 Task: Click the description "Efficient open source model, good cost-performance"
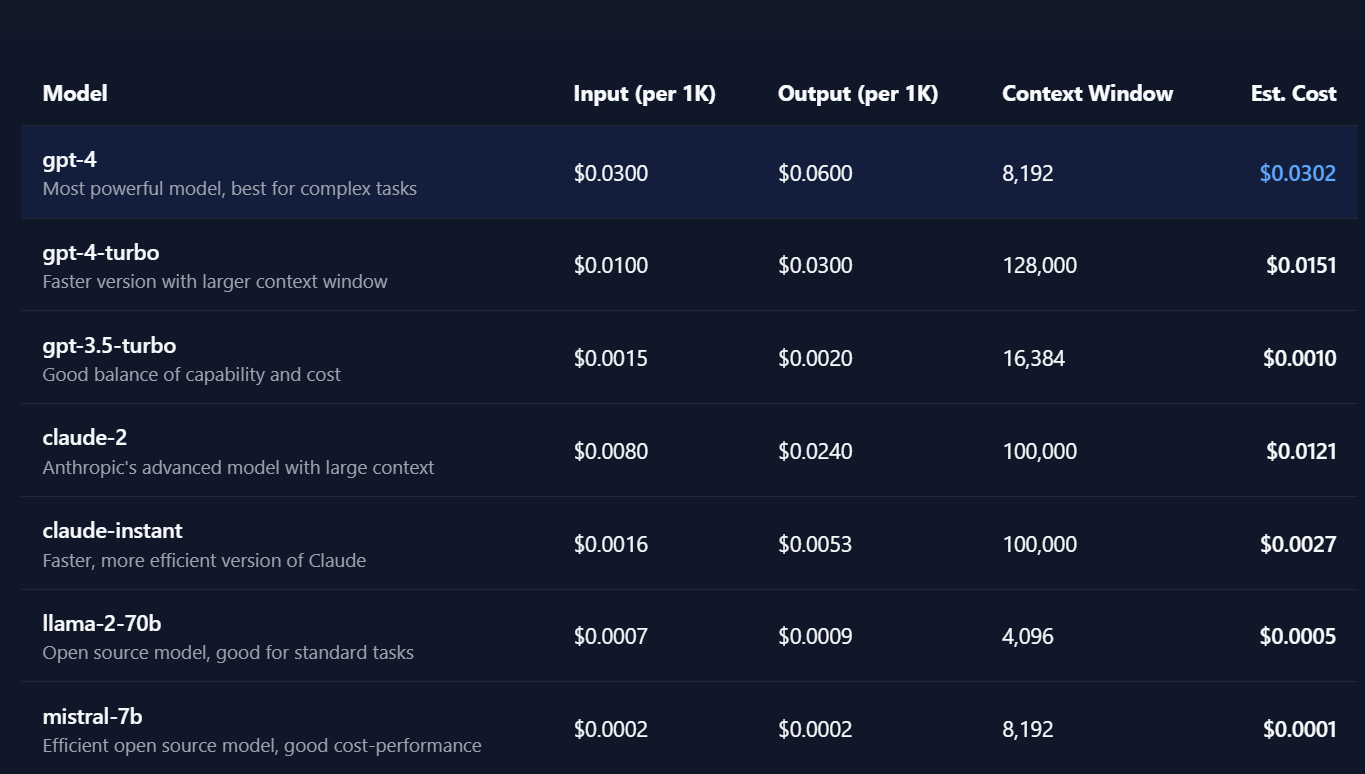coord(262,746)
